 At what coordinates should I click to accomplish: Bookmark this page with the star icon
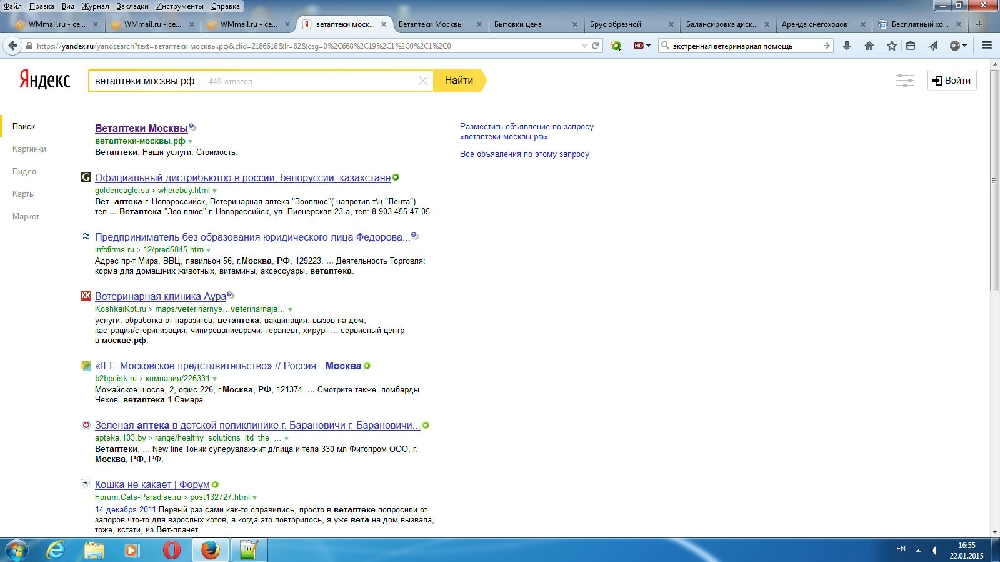(x=891, y=46)
